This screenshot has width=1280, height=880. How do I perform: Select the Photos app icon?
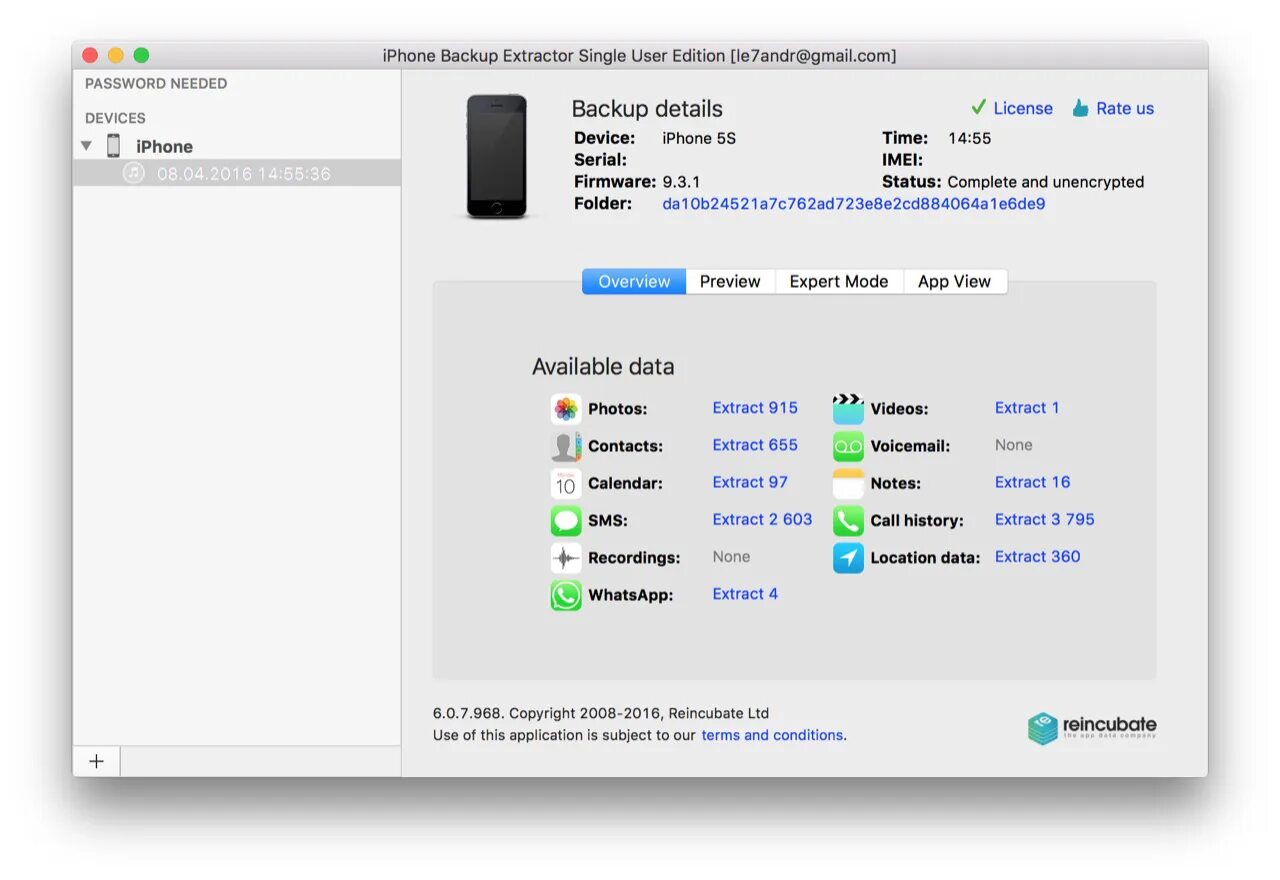566,408
